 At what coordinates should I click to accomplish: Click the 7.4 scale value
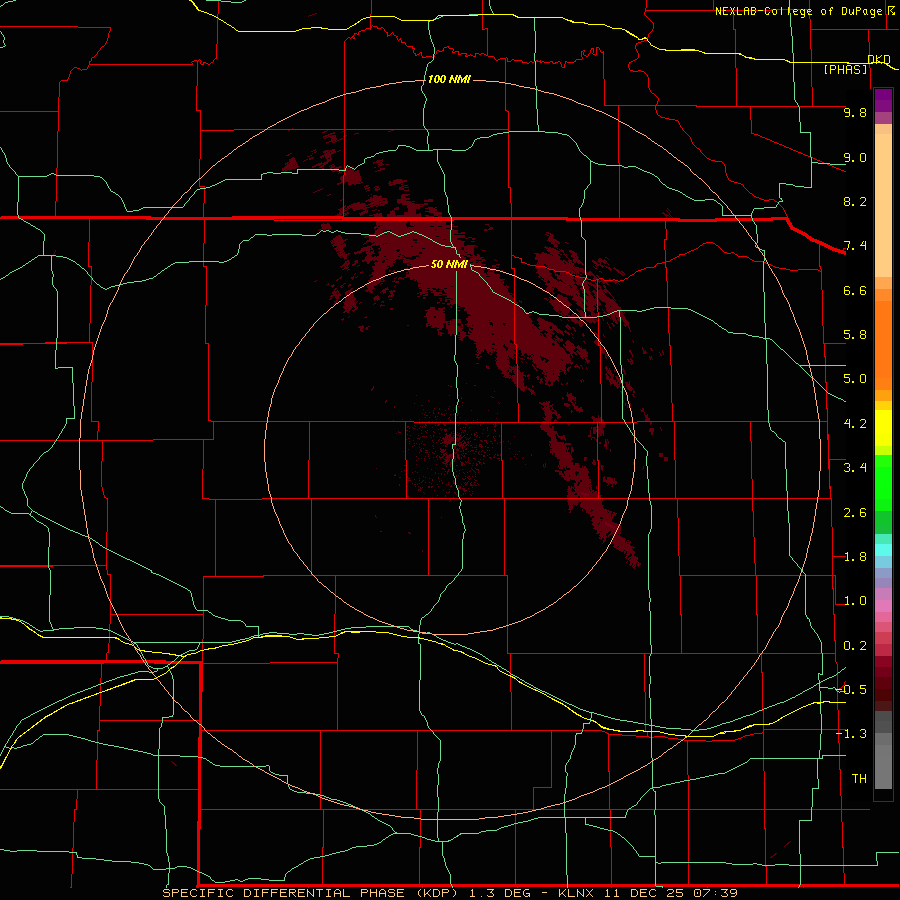tap(855, 246)
